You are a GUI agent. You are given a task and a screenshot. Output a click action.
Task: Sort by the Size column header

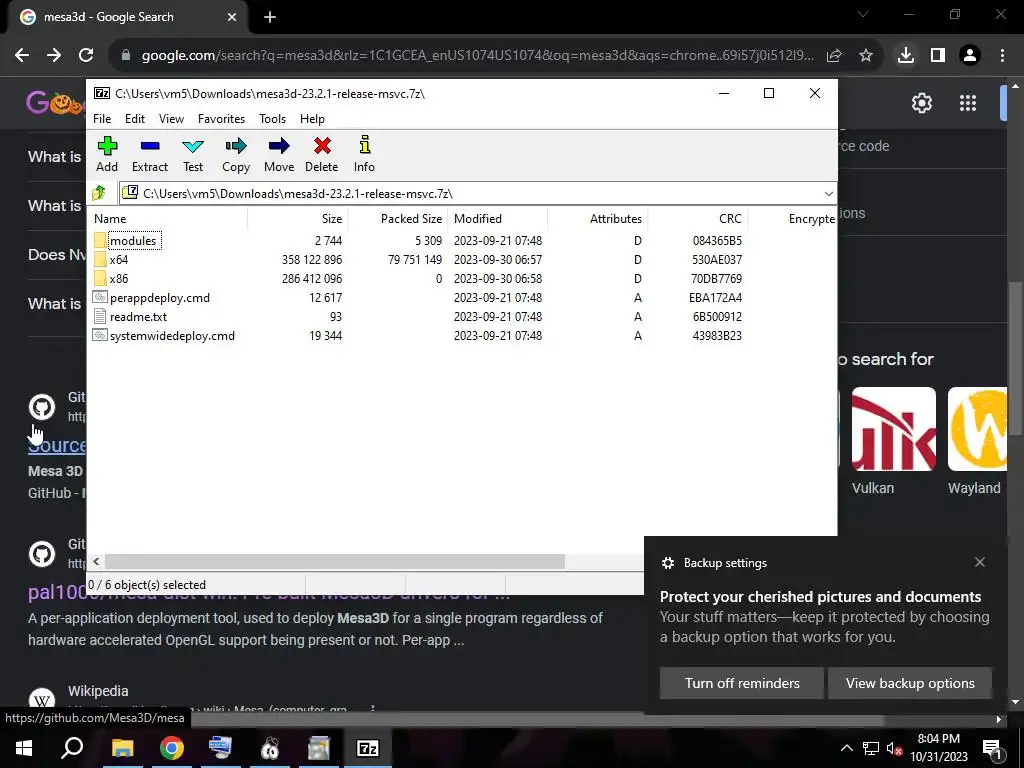(x=297, y=219)
